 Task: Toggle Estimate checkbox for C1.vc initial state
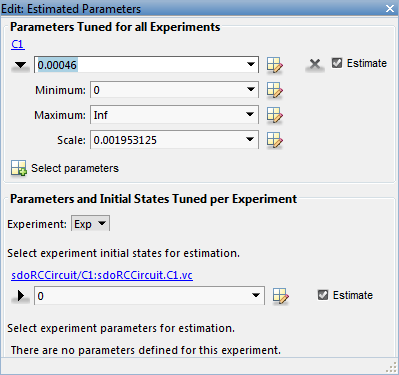point(323,295)
